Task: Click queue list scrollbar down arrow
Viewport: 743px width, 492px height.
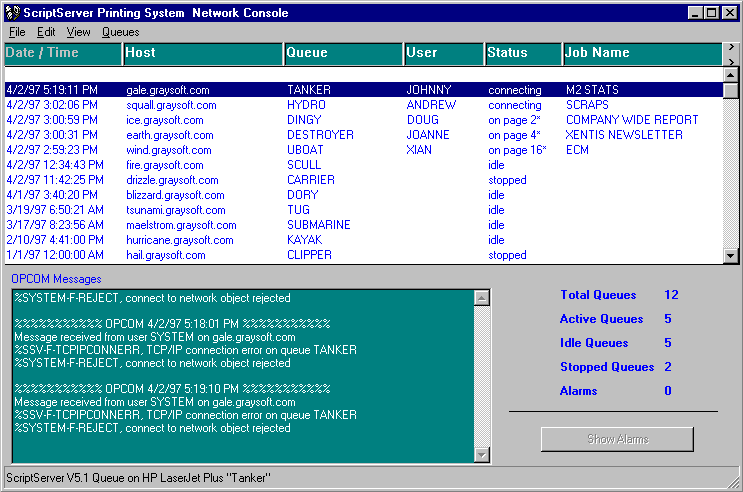Action: pos(731,256)
